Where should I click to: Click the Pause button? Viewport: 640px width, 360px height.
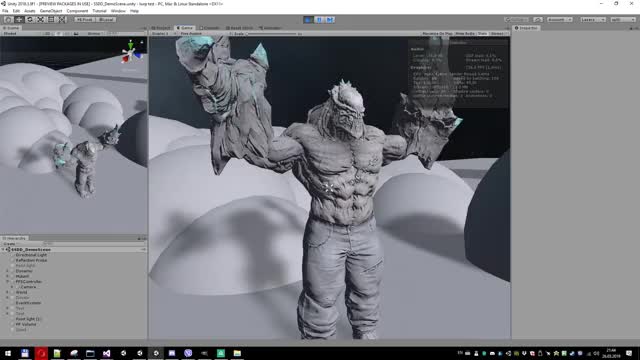[319, 20]
